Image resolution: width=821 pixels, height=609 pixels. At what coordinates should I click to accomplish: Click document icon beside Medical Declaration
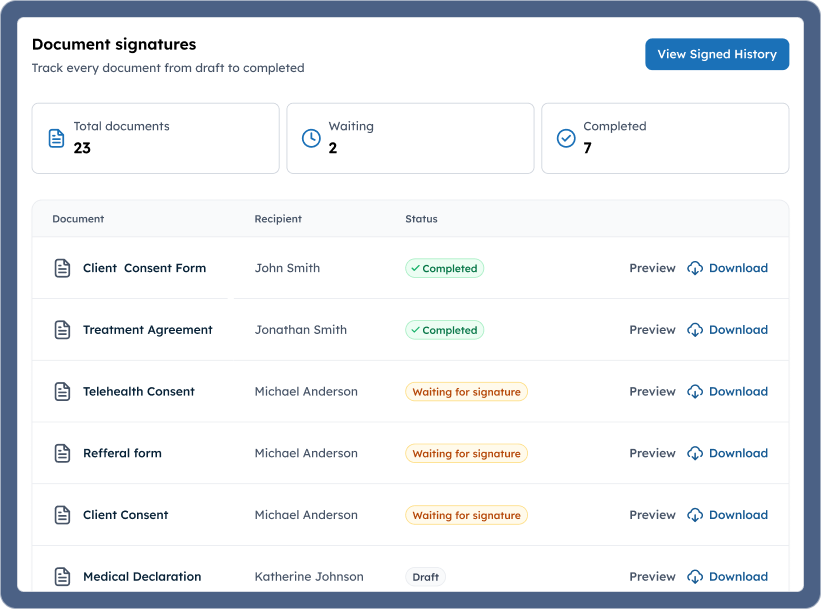62,577
